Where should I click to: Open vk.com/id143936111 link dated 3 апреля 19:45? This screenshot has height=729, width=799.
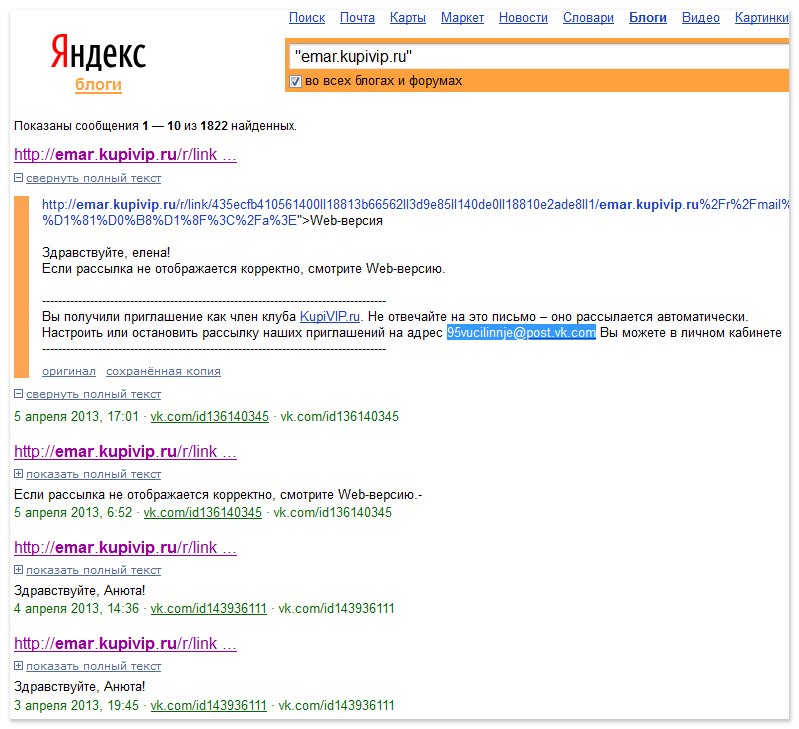pos(208,705)
